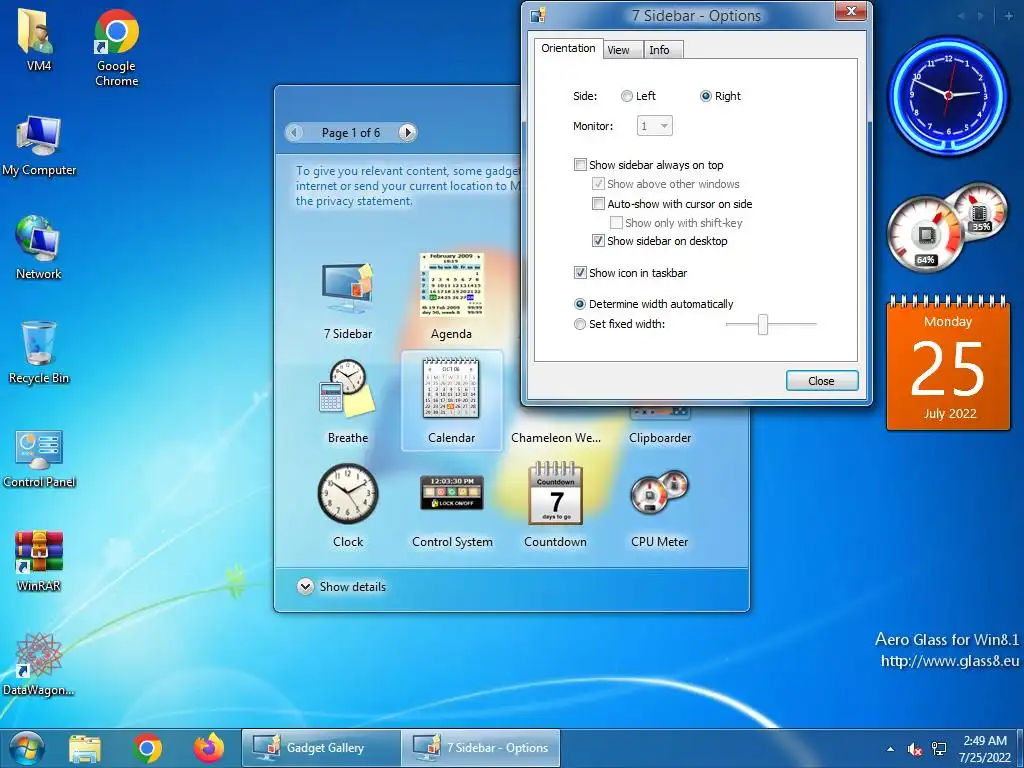This screenshot has width=1024, height=768.
Task: Open the Network desktop icon
Action: point(39,248)
